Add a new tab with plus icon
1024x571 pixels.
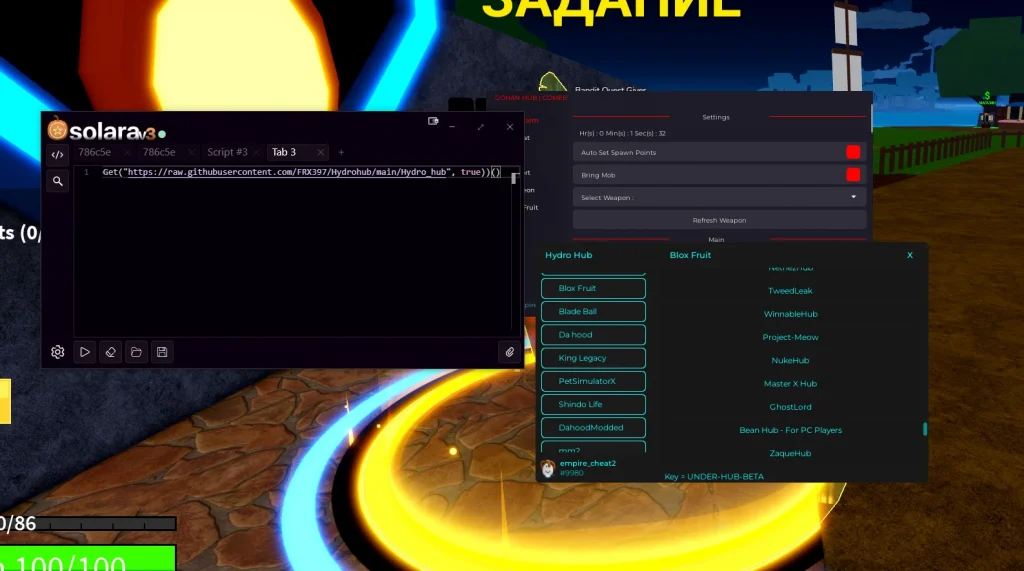pos(341,152)
